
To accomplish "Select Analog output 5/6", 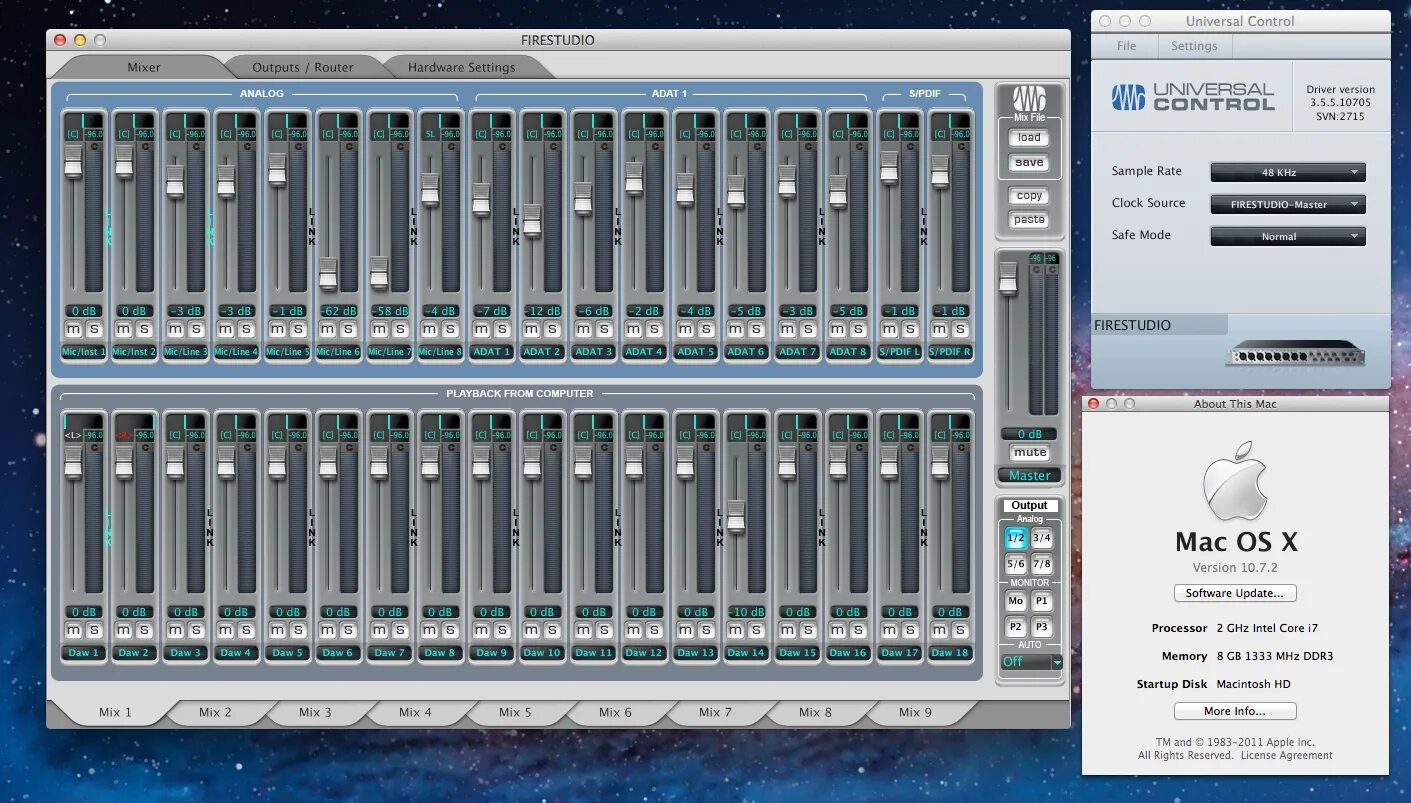I will [1016, 564].
